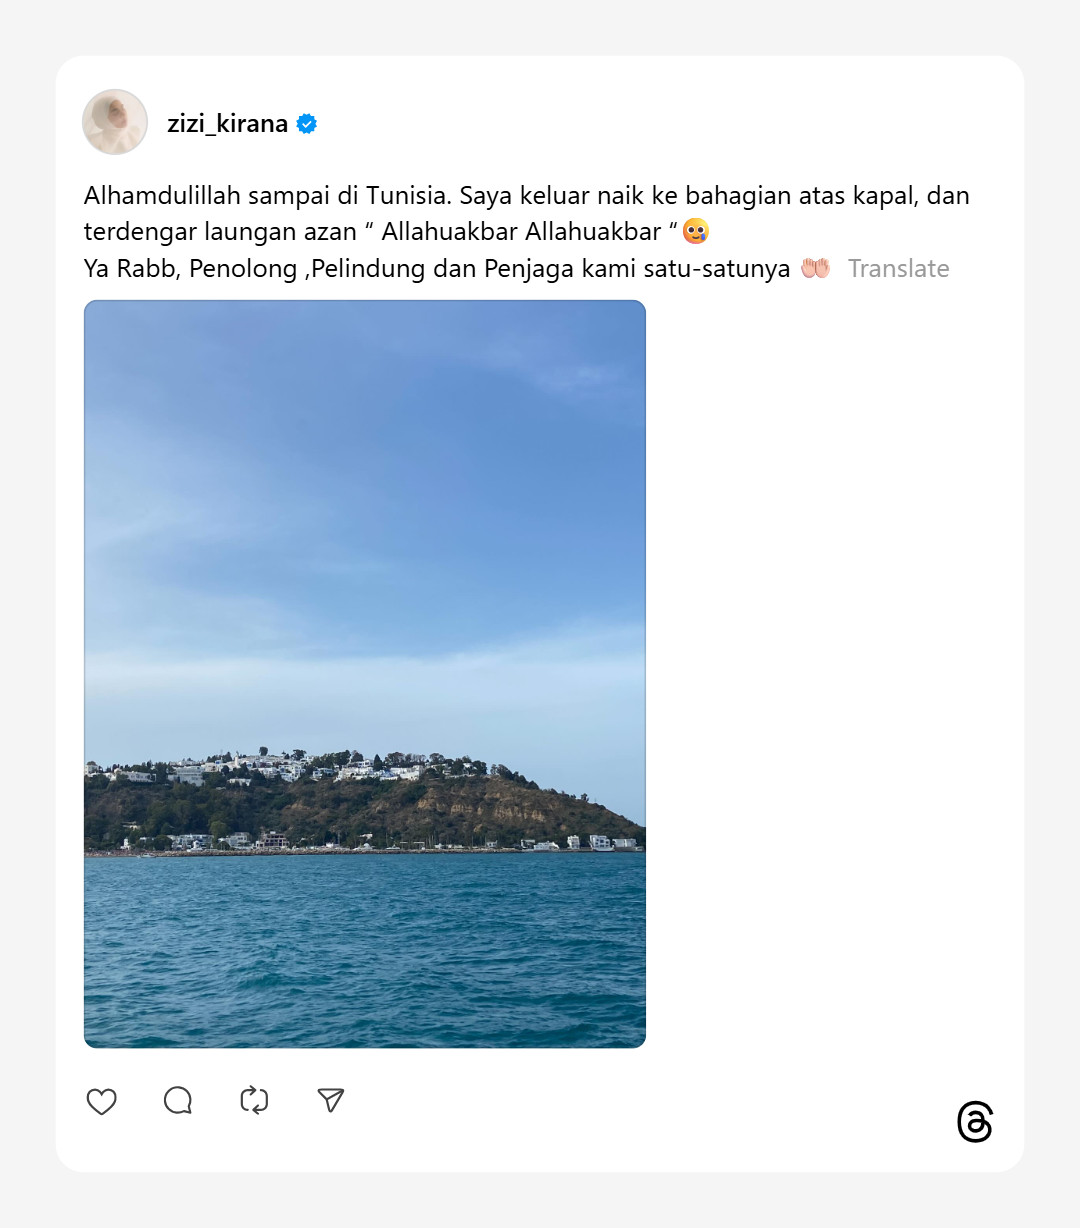The image size is (1080, 1228).
Task: Click the 'Allahuakbar Allahuakbar' quoted text
Action: pos(521,232)
